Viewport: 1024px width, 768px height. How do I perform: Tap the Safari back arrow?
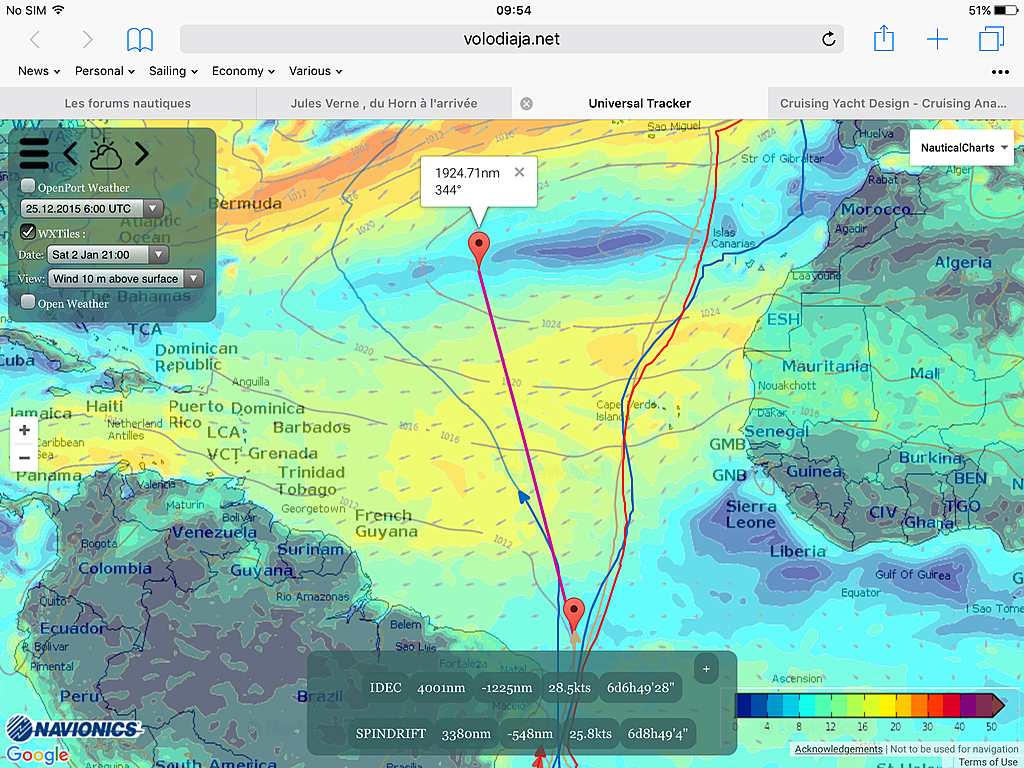[35, 39]
